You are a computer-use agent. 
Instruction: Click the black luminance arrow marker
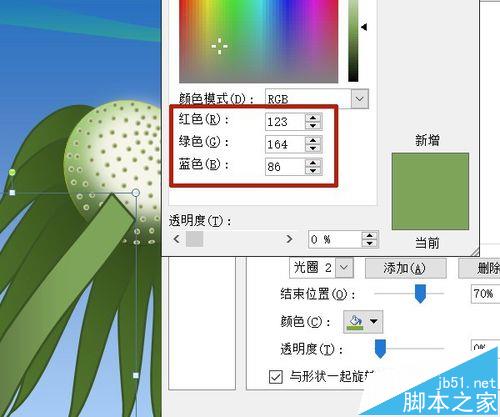pos(364,27)
